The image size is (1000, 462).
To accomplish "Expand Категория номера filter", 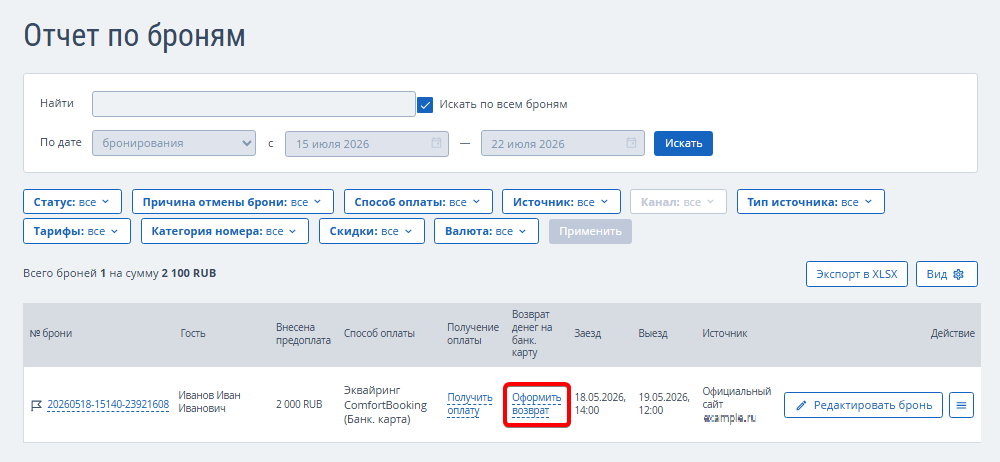I will [225, 231].
